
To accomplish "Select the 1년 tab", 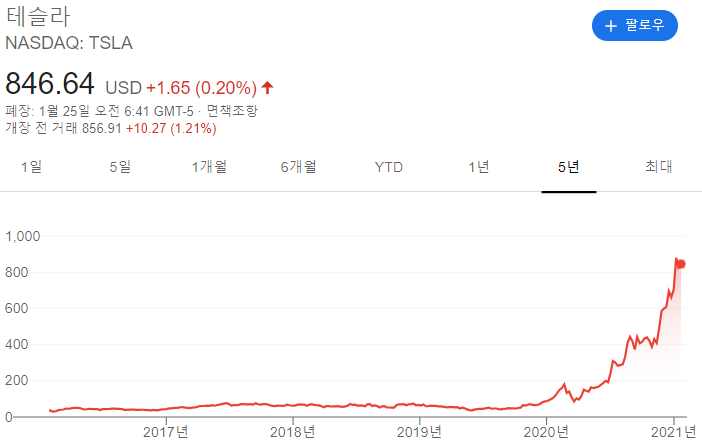I will coord(479,167).
